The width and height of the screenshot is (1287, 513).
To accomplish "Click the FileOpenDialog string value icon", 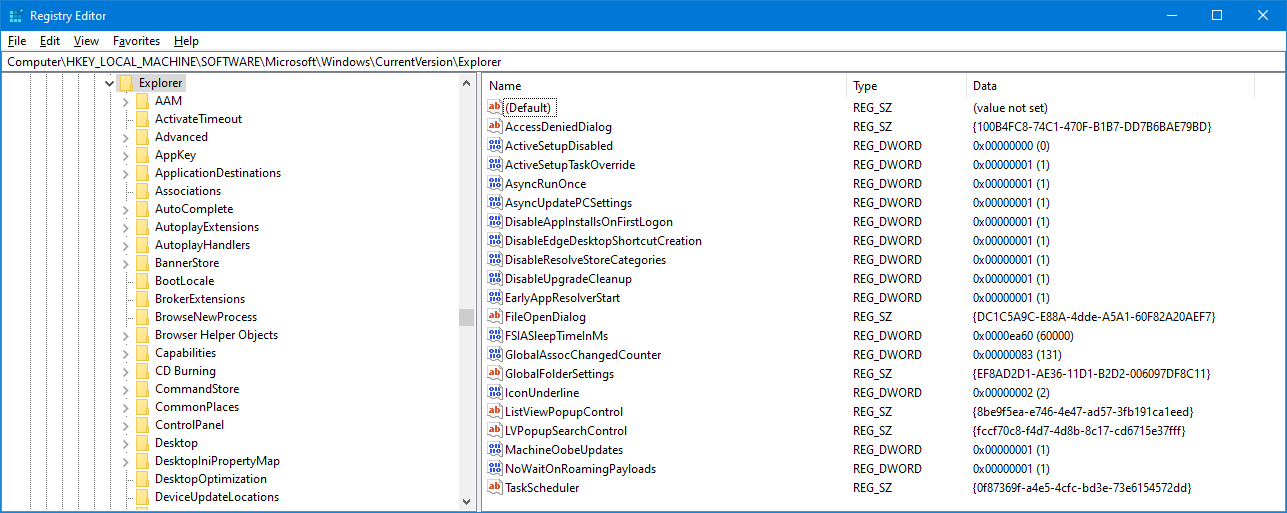I will click(495, 317).
